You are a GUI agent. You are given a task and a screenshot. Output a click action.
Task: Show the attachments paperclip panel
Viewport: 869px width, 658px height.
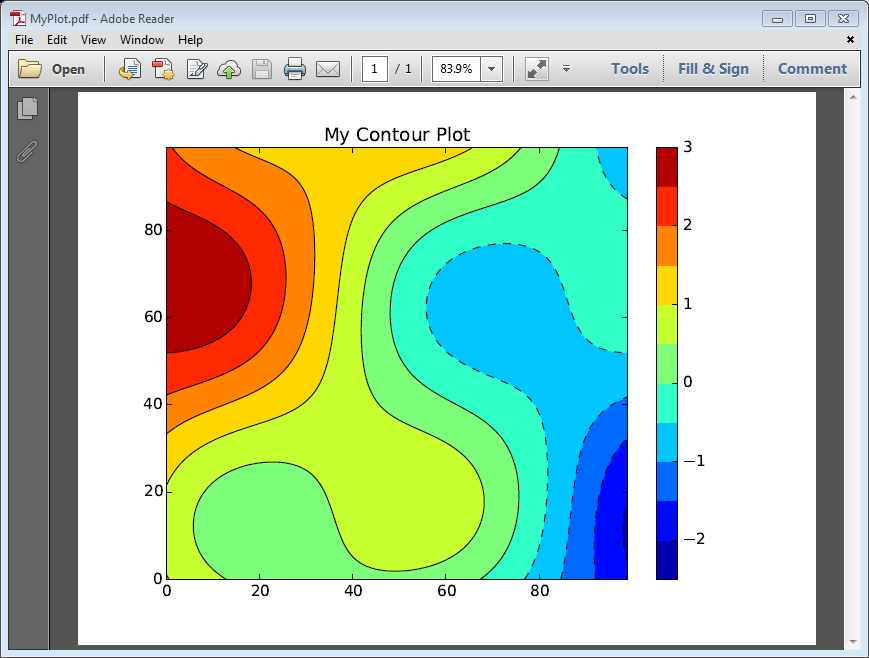(27, 151)
